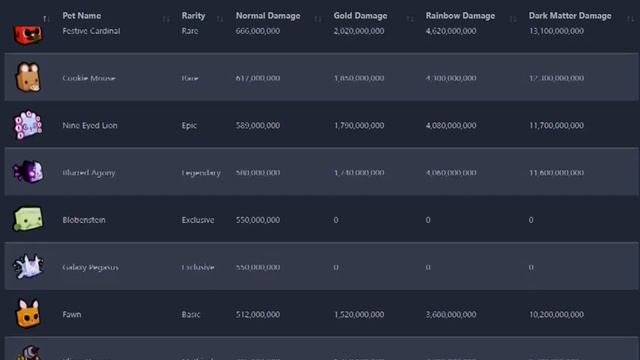
Task: Select the Galaxy Pegasus table row
Action: point(322,267)
